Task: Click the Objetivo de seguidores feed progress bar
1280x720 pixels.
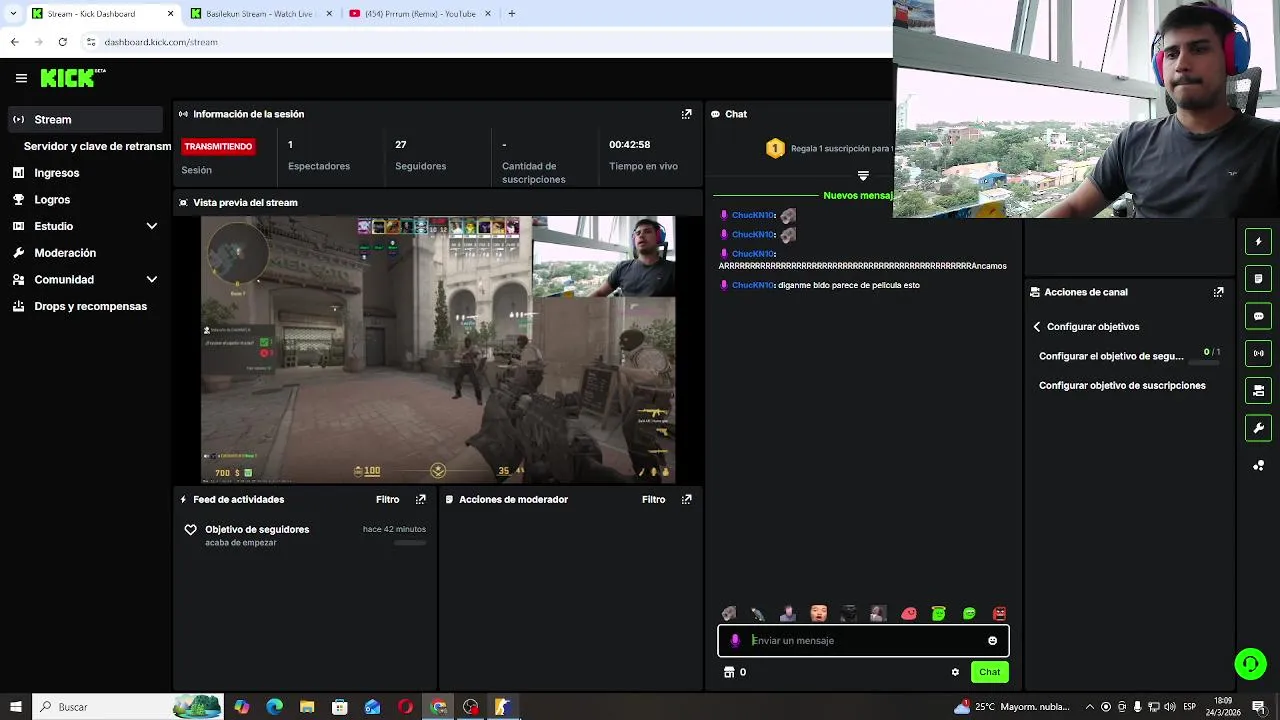Action: pos(410,543)
